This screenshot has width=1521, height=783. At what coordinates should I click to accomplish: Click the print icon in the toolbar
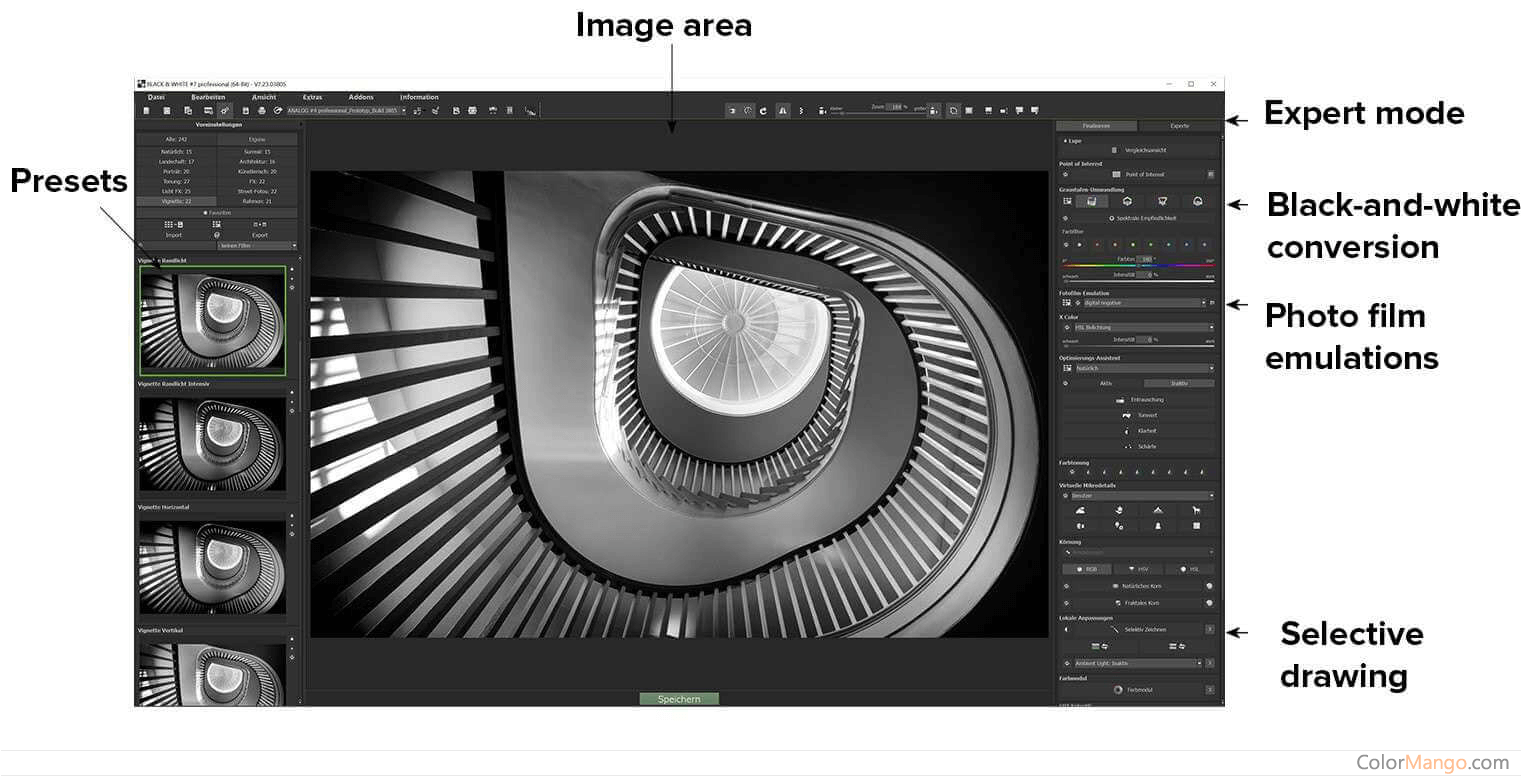point(261,110)
